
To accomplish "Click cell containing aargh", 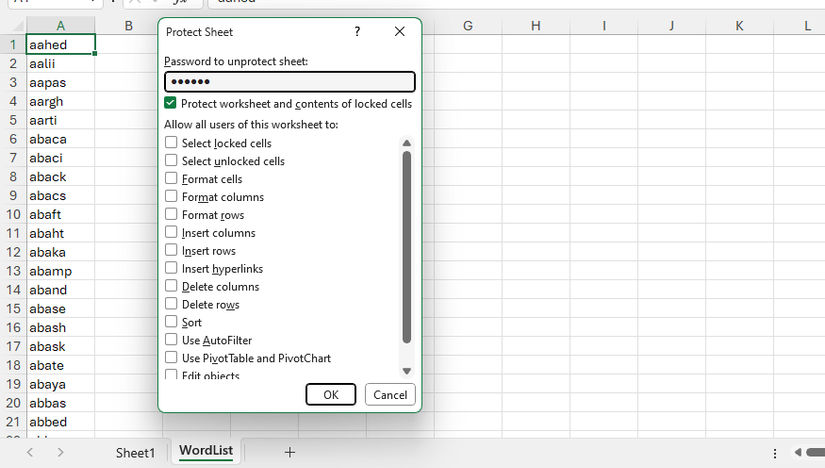I will click(61, 101).
